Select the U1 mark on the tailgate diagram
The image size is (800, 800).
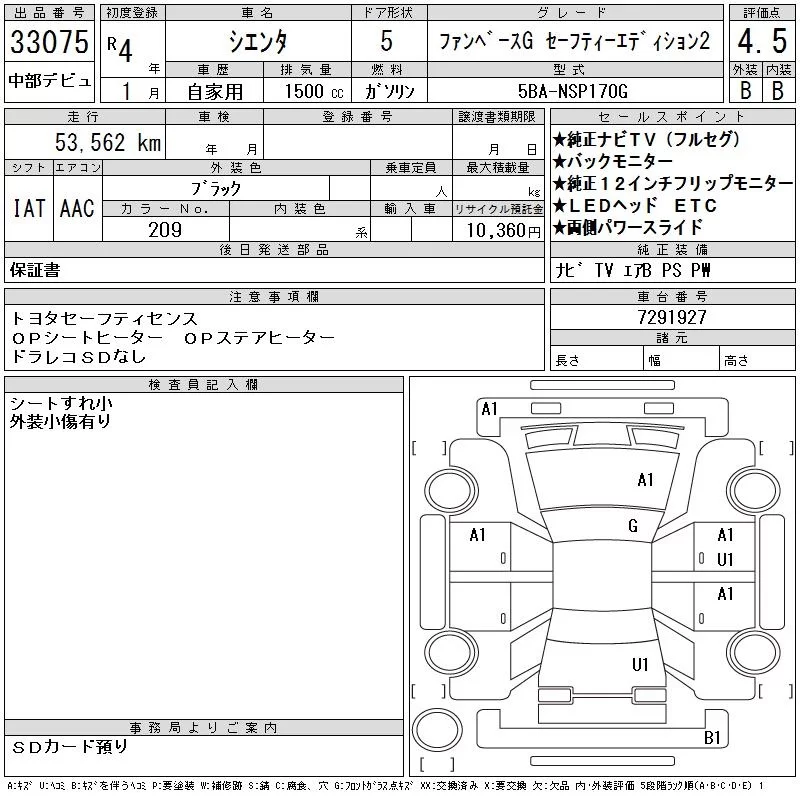point(640,664)
